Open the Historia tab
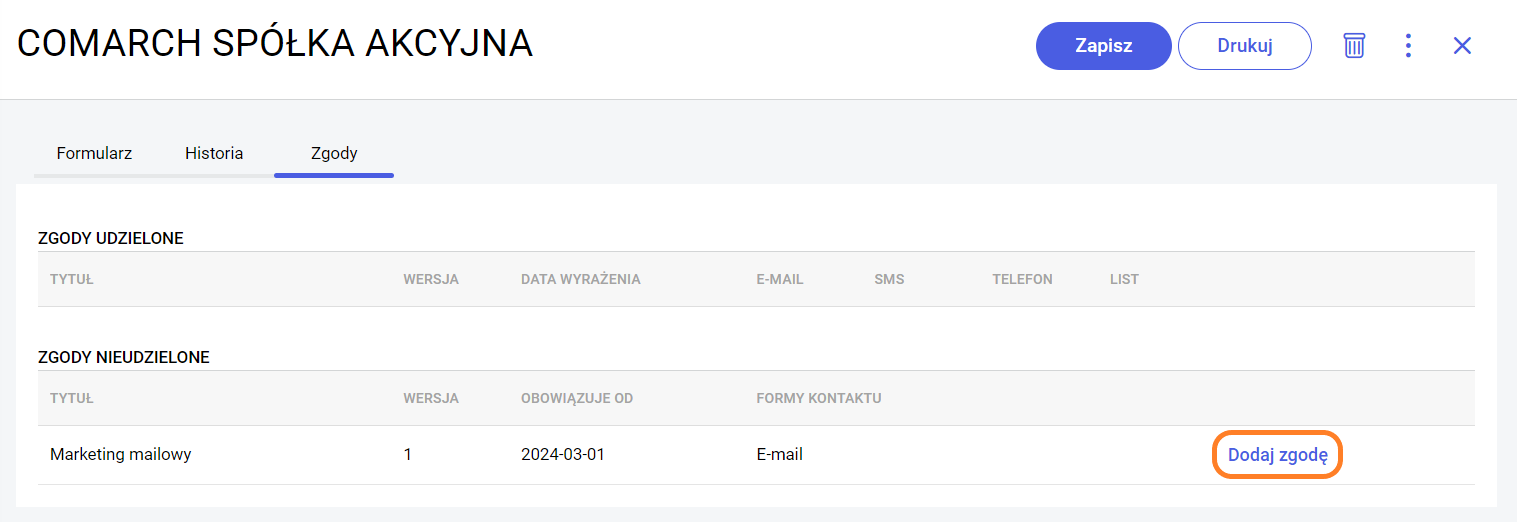This screenshot has height=522, width=1517. [214, 154]
